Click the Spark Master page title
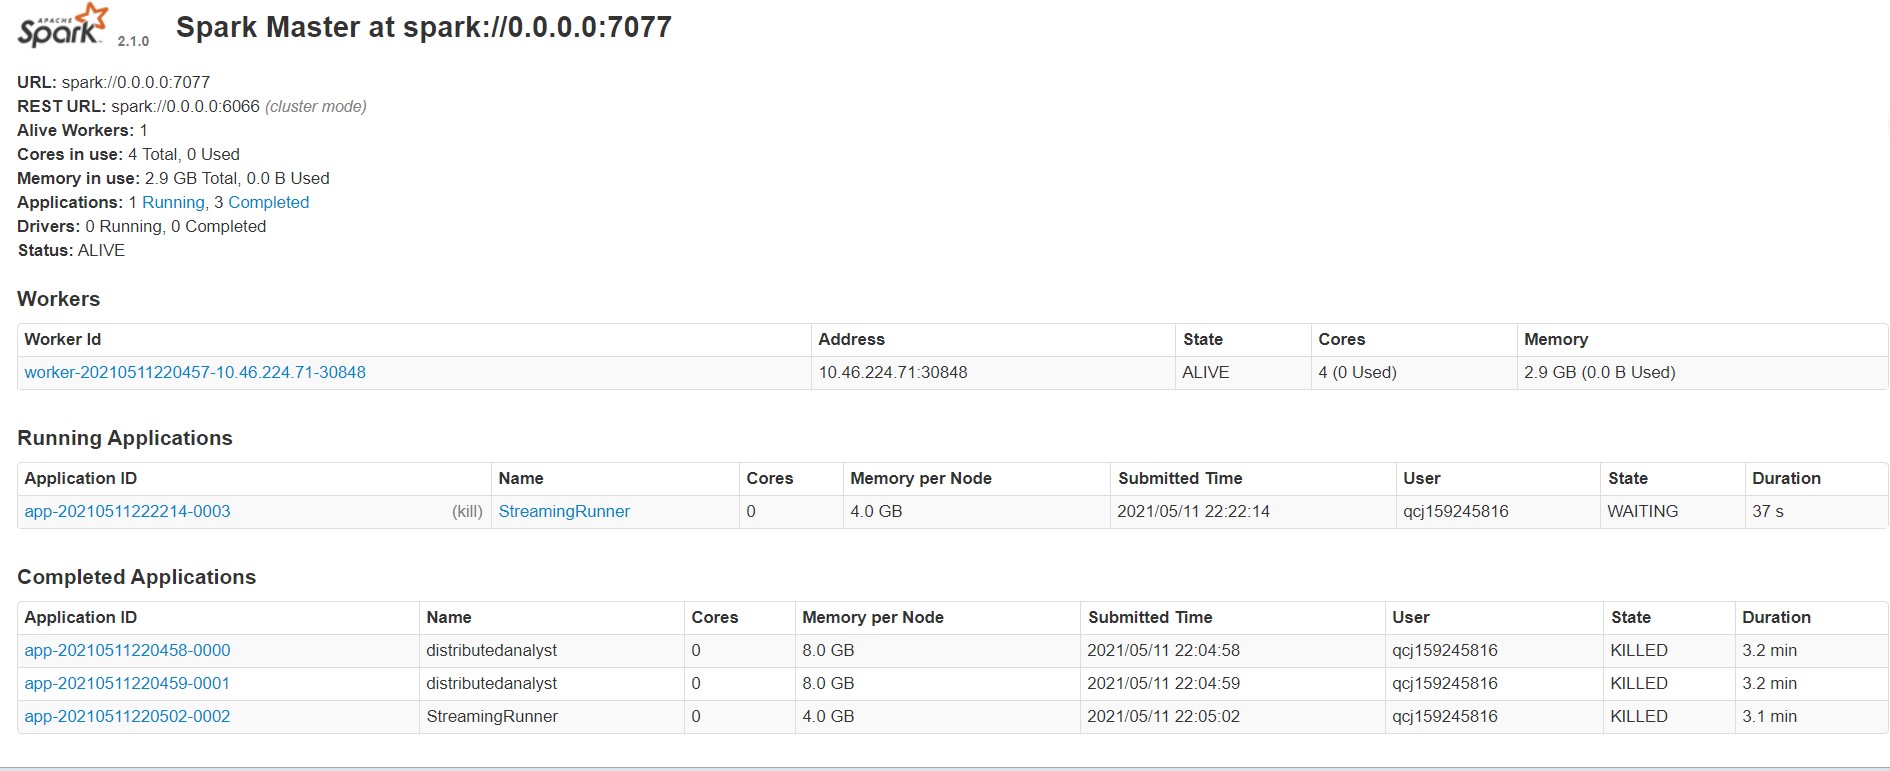Image resolution: width=1890 pixels, height=771 pixels. 424,27
